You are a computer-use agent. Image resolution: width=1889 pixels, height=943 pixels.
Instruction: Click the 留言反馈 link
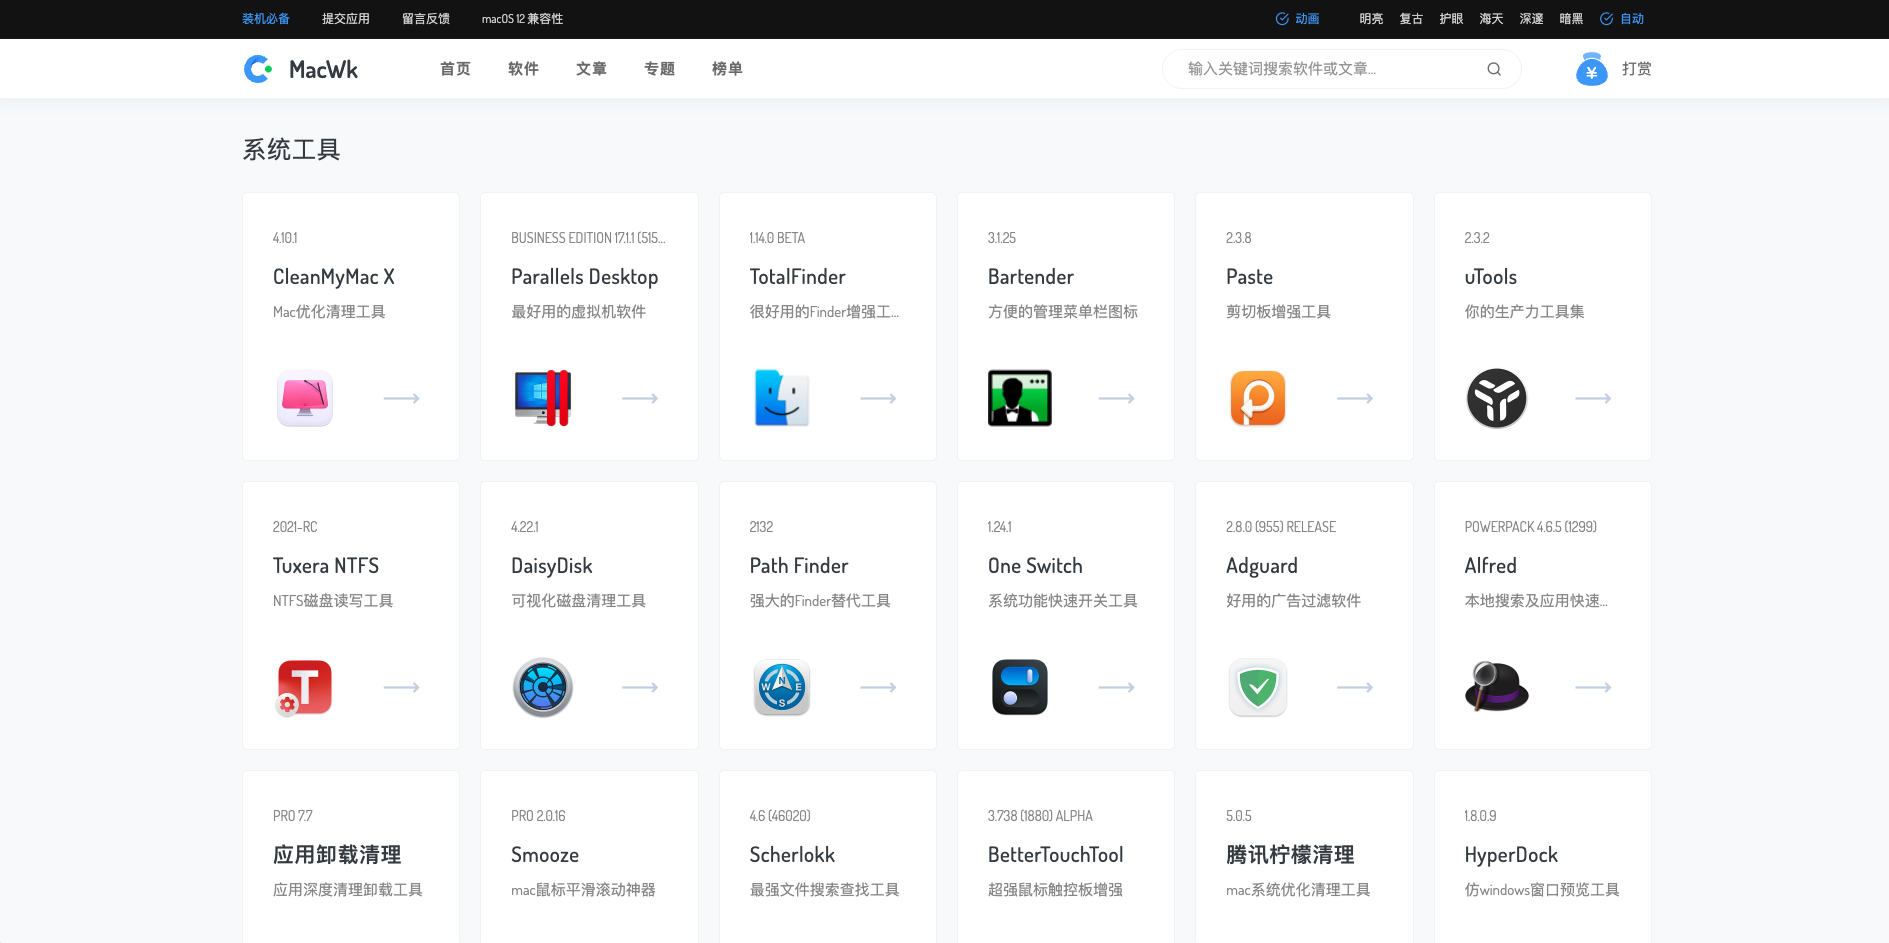[x=426, y=19]
